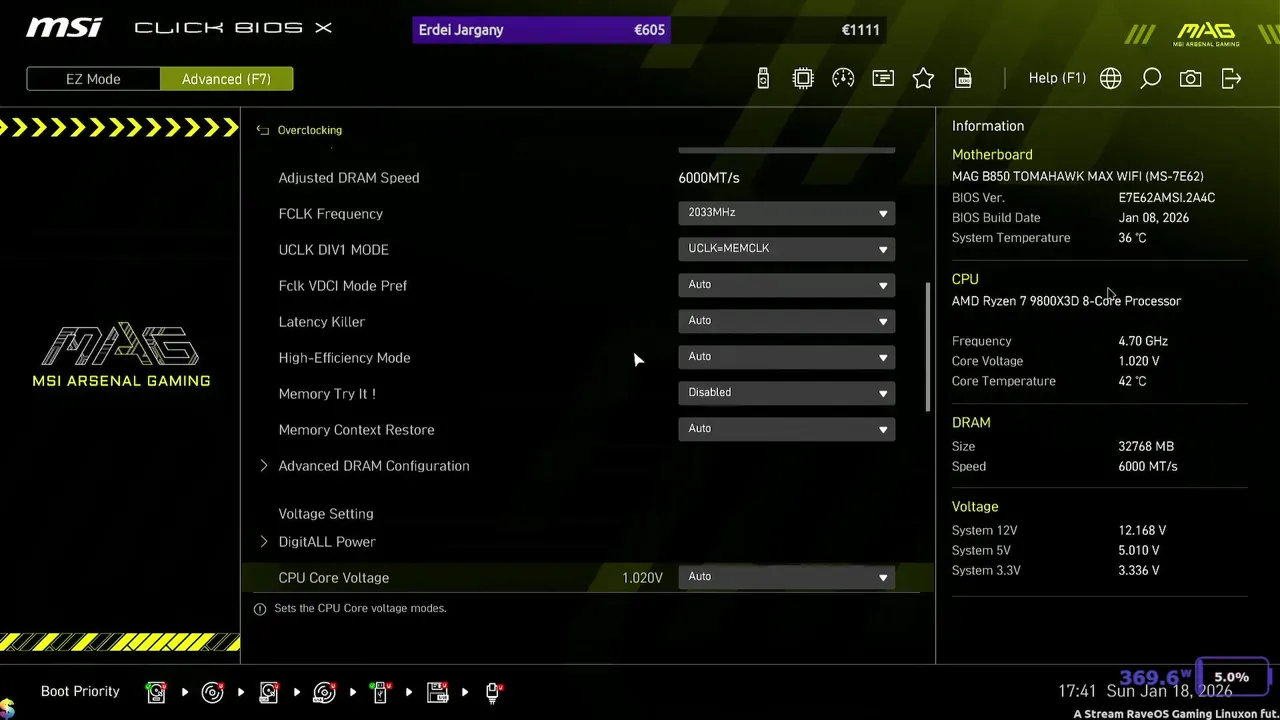1280x720 pixels.
Task: Click AMD Ryzen 7 9800X3D processor name
Action: [x=1066, y=301]
